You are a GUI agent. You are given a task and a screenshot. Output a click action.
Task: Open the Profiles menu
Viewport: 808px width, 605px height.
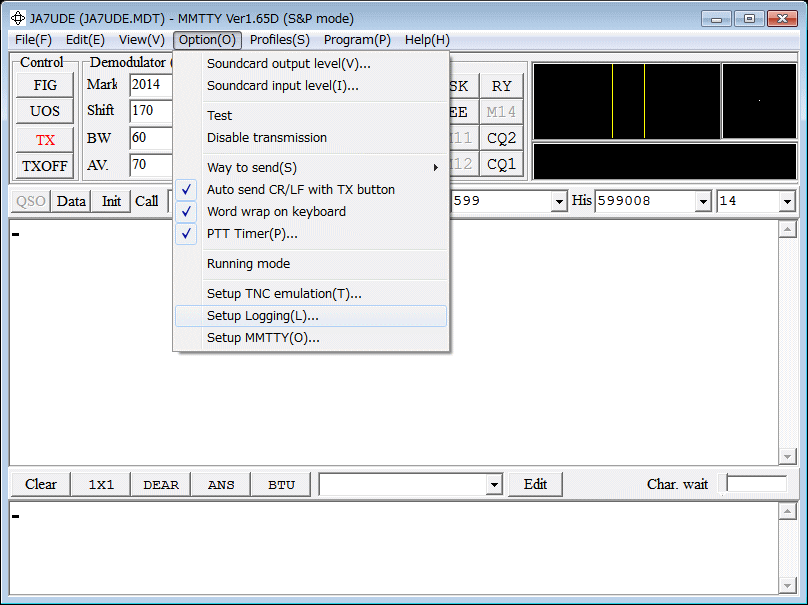[x=279, y=40]
